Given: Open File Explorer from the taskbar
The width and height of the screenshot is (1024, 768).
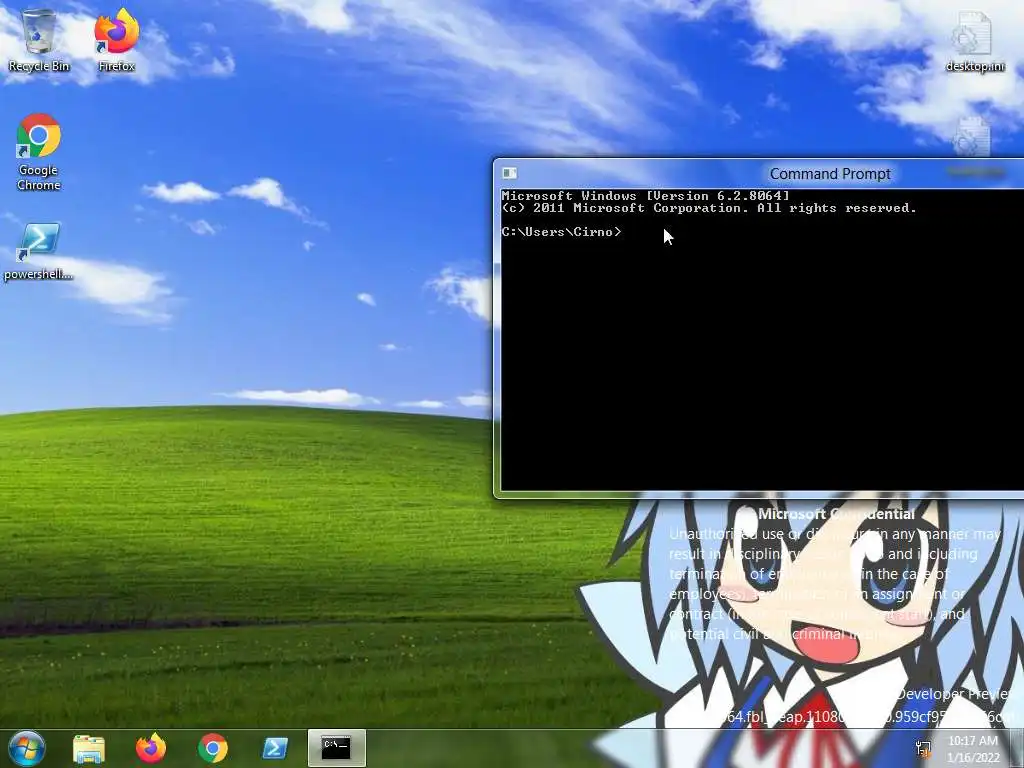Looking at the screenshot, I should point(89,749).
